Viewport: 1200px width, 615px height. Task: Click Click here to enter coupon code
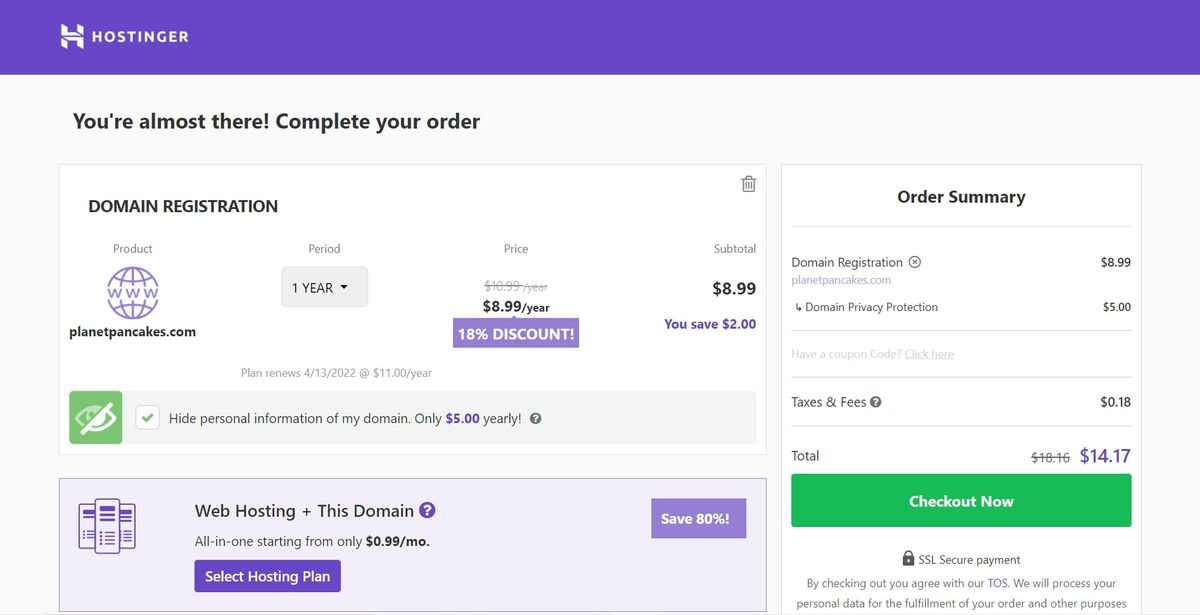(929, 354)
